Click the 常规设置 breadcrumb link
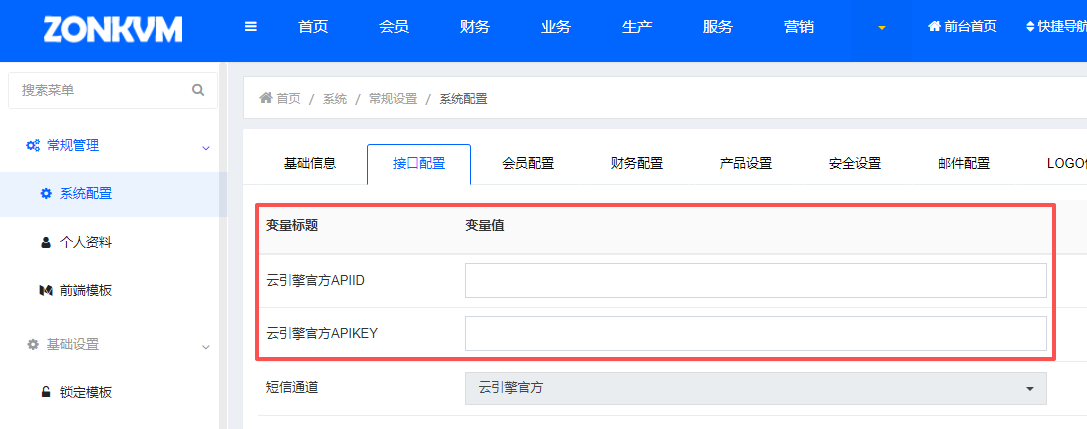The image size is (1087, 429). click(x=393, y=98)
